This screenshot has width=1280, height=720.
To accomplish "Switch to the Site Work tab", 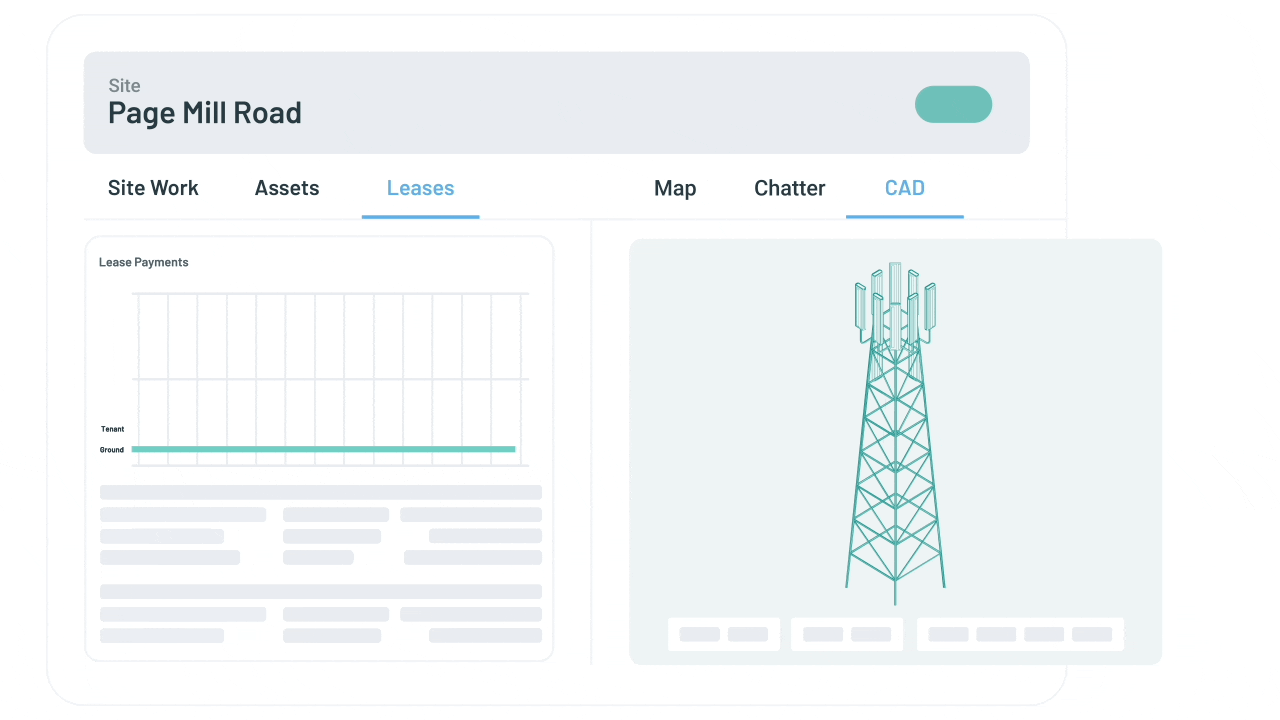I will tap(153, 188).
